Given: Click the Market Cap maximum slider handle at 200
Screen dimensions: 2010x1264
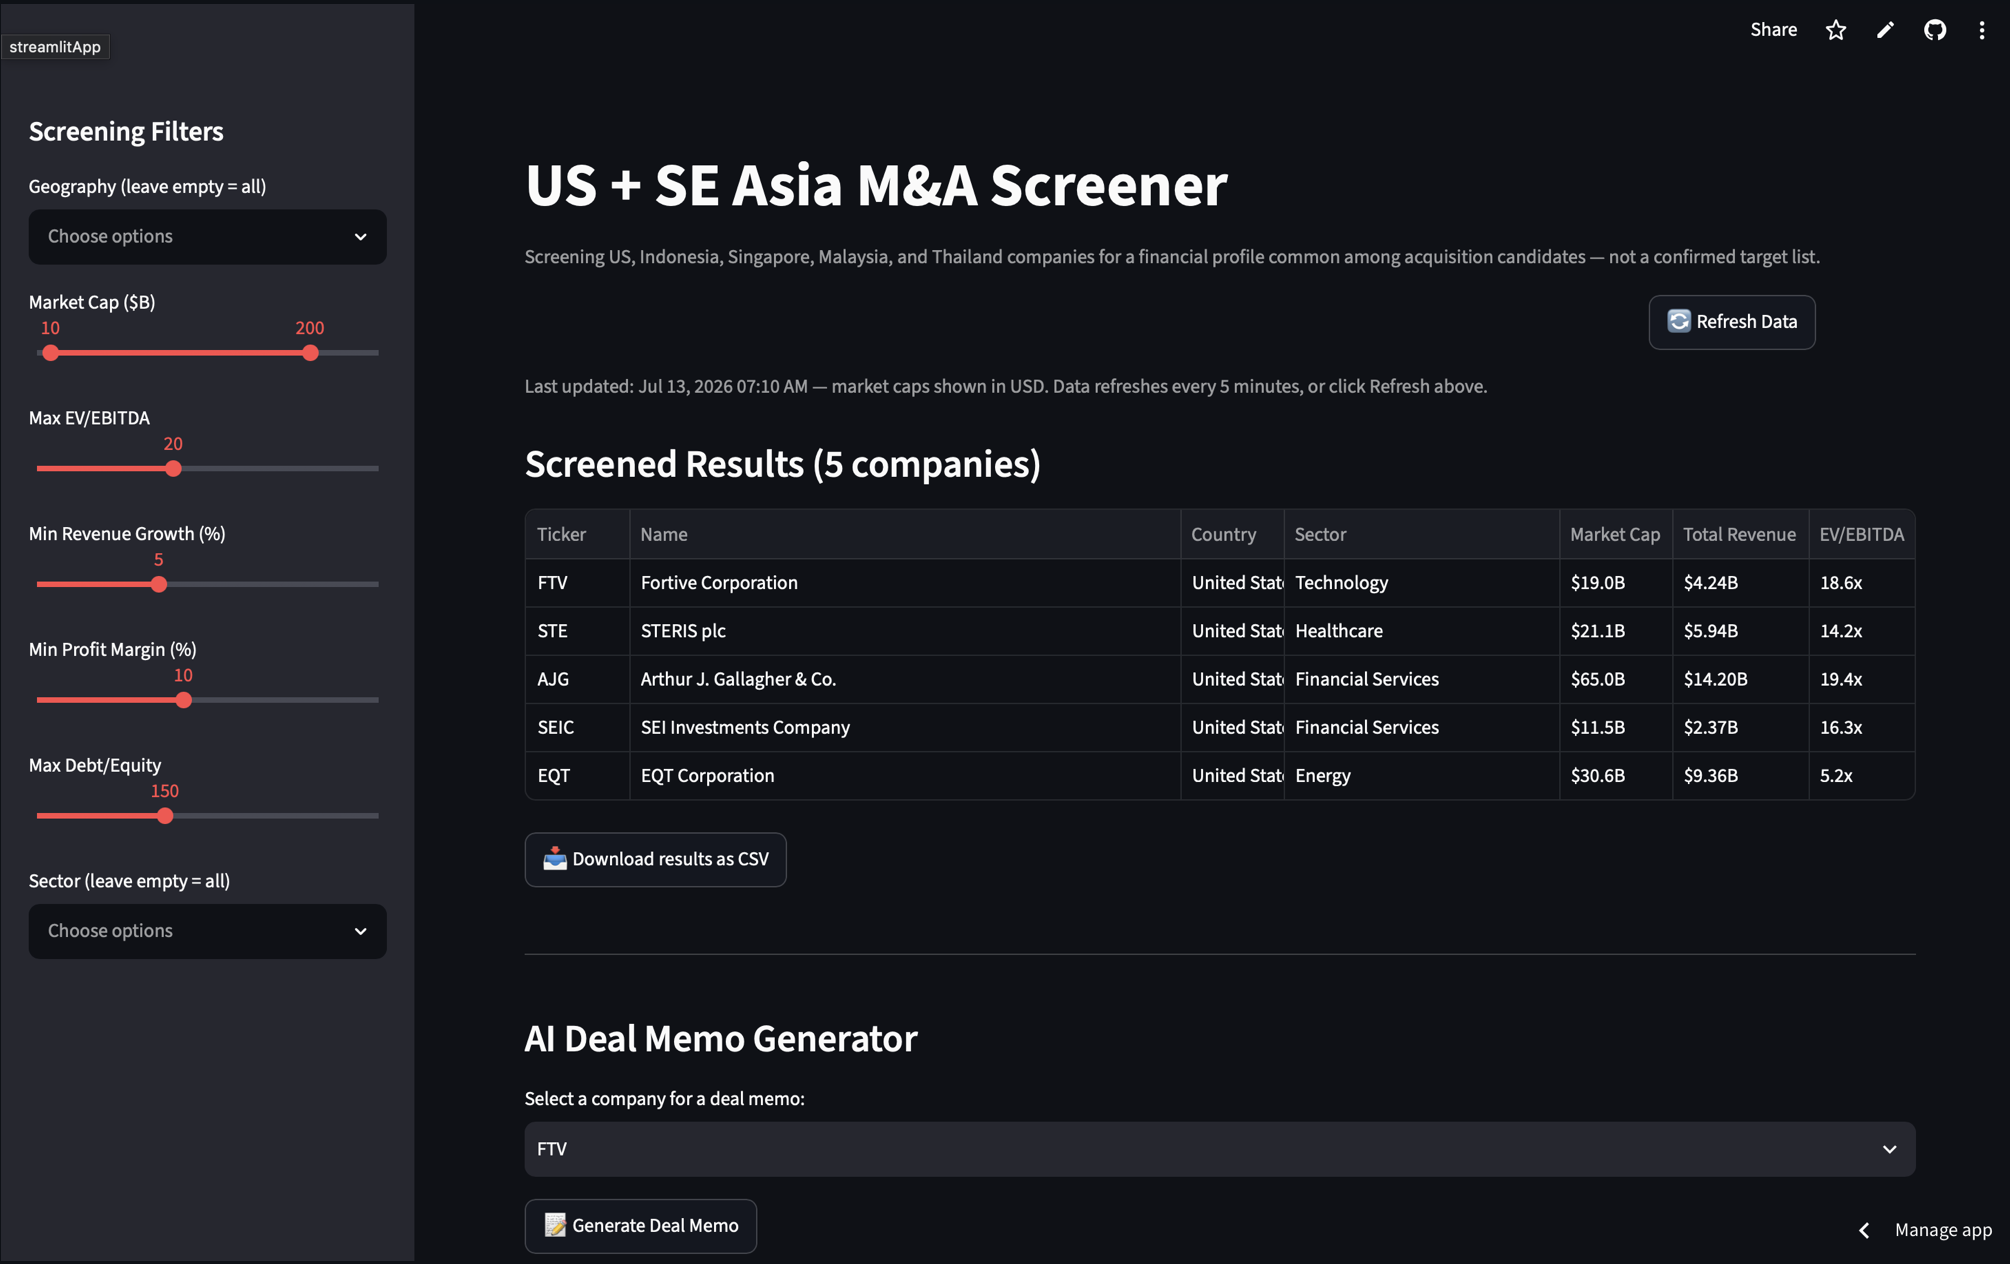Looking at the screenshot, I should [310, 353].
